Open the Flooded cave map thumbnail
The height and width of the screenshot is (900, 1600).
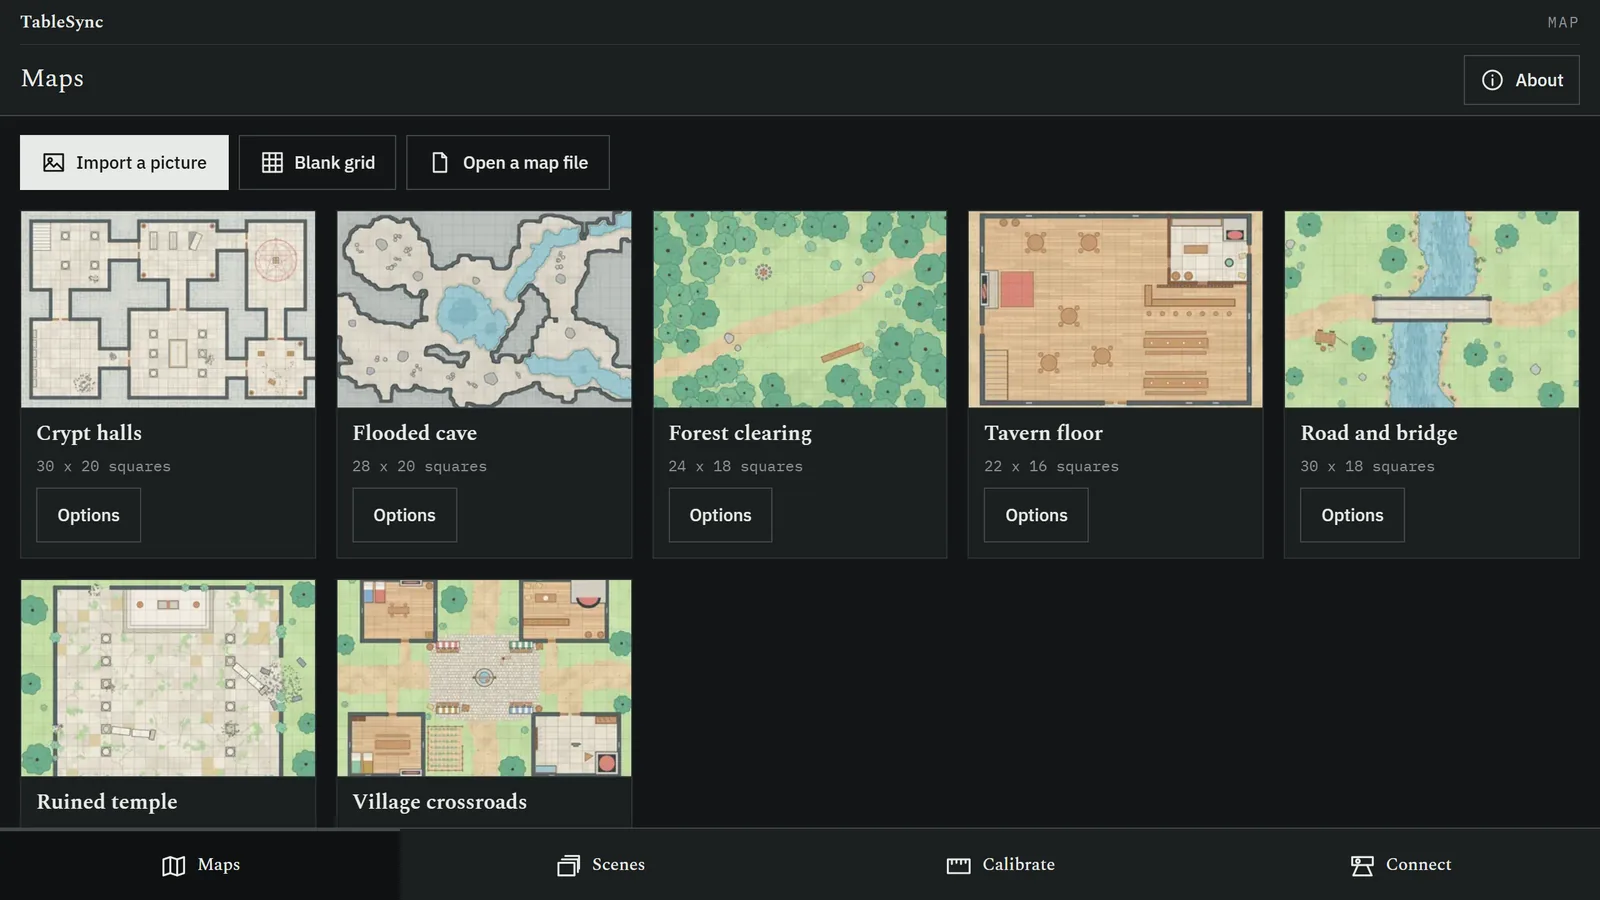(484, 309)
